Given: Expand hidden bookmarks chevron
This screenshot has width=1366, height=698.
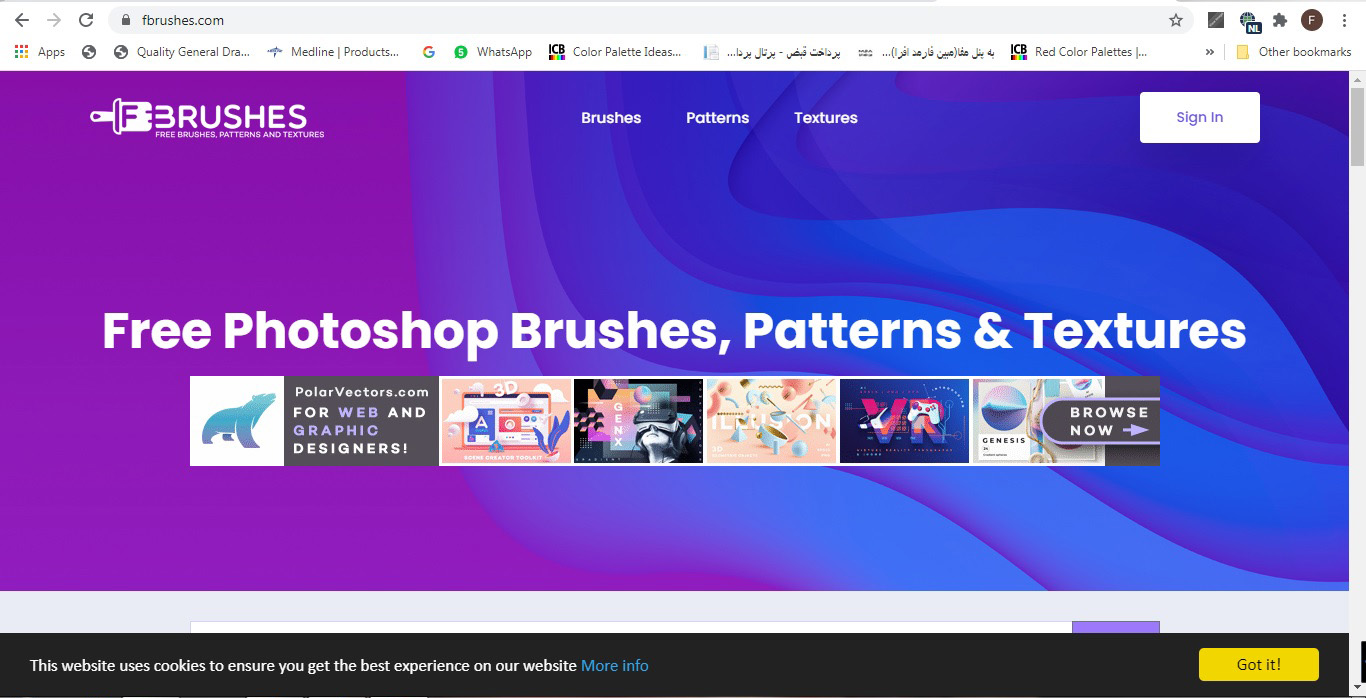Looking at the screenshot, I should pyautogui.click(x=1210, y=52).
